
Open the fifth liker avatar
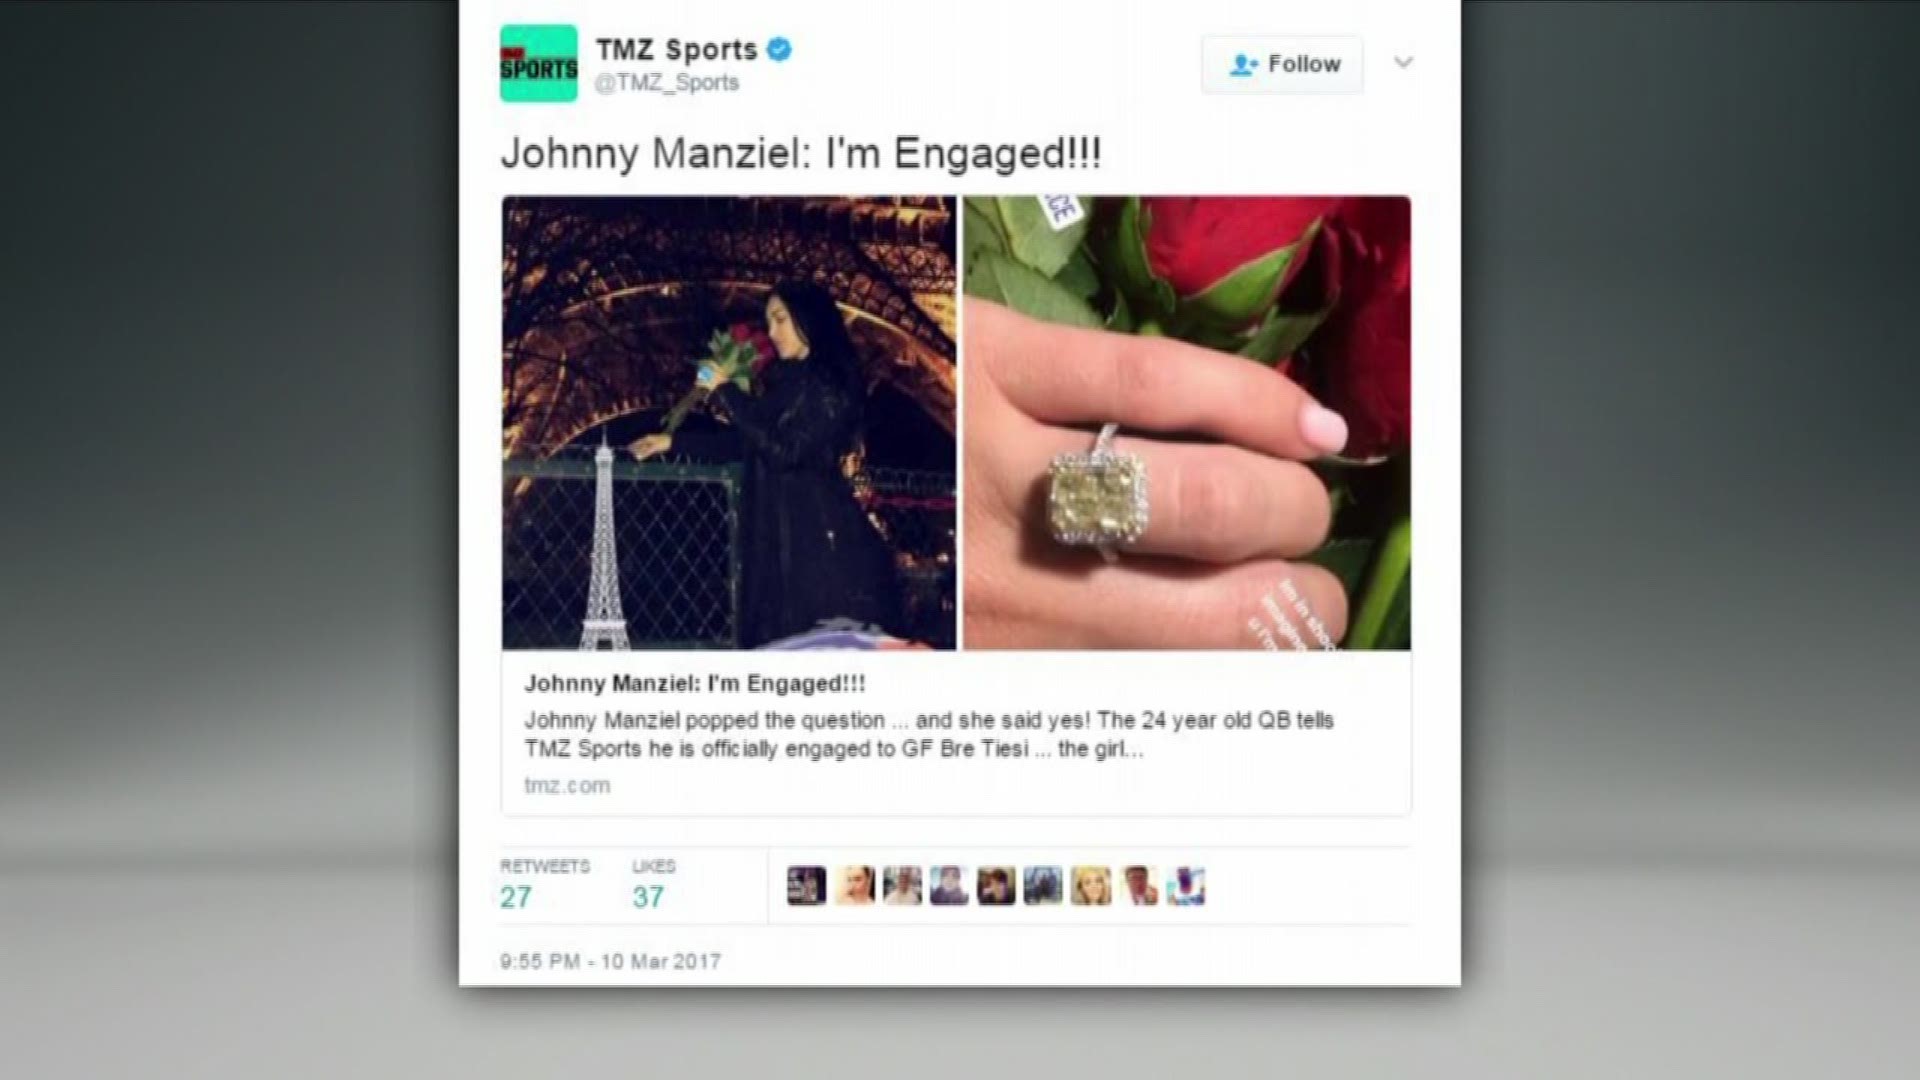[x=996, y=886]
